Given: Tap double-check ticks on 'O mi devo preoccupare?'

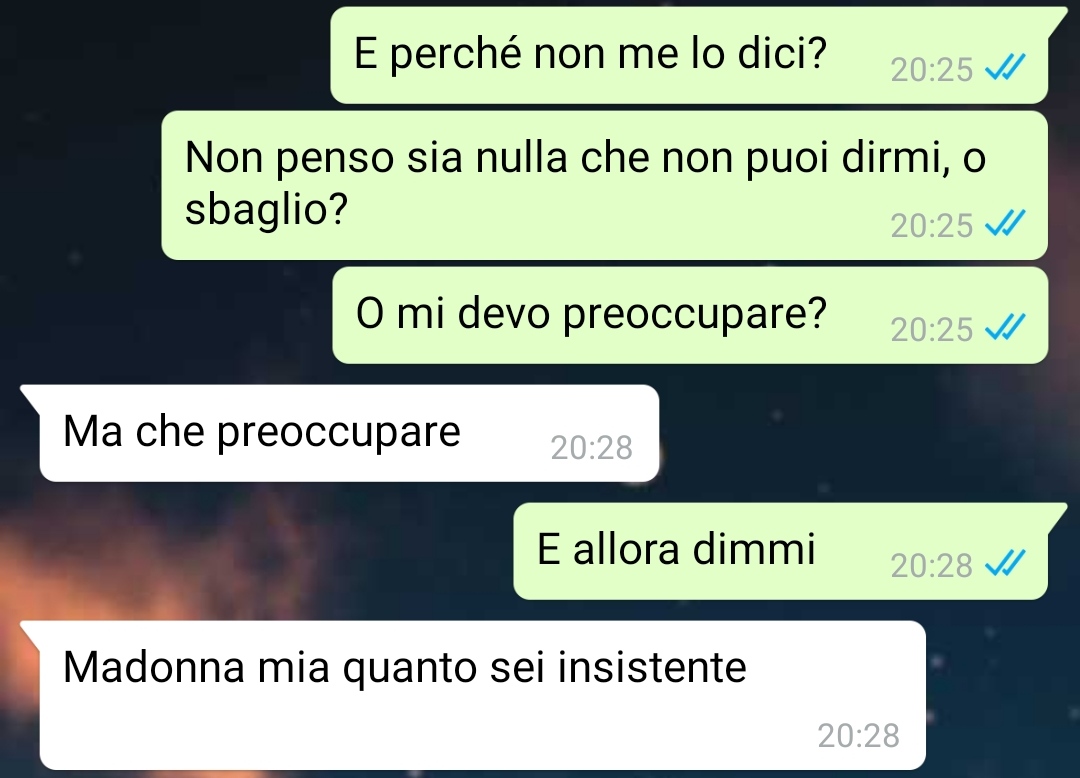Looking at the screenshot, I should (x=1005, y=328).
